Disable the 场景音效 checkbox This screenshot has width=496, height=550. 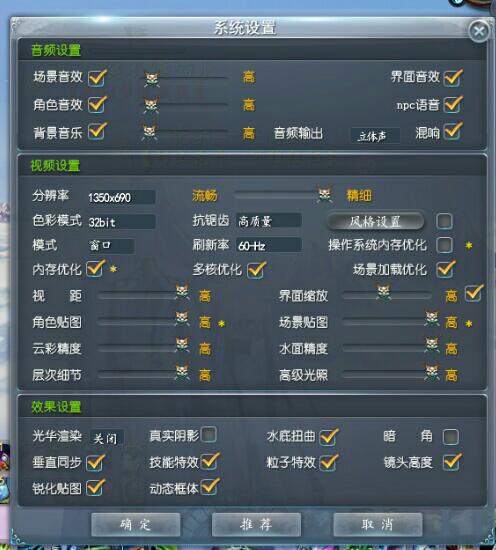pos(96,78)
